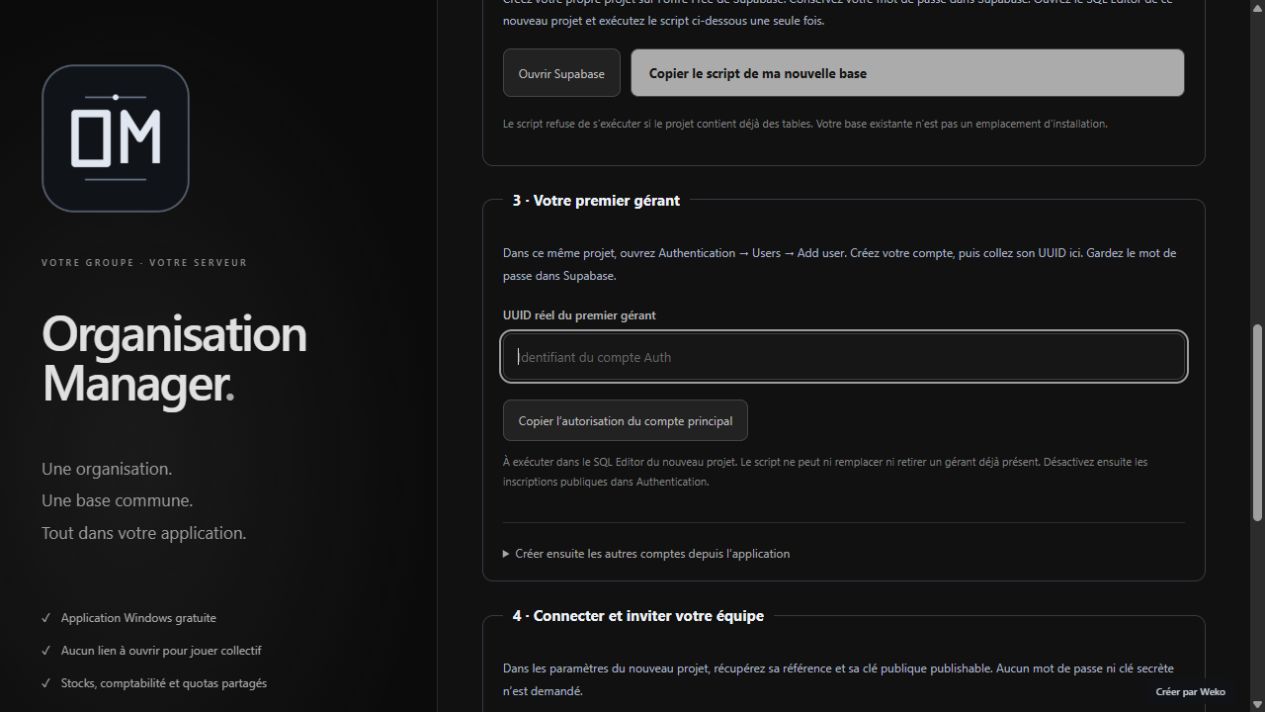Click the Organisation Manager heading
Viewport: 1265px width, 712px height.
pos(174,358)
